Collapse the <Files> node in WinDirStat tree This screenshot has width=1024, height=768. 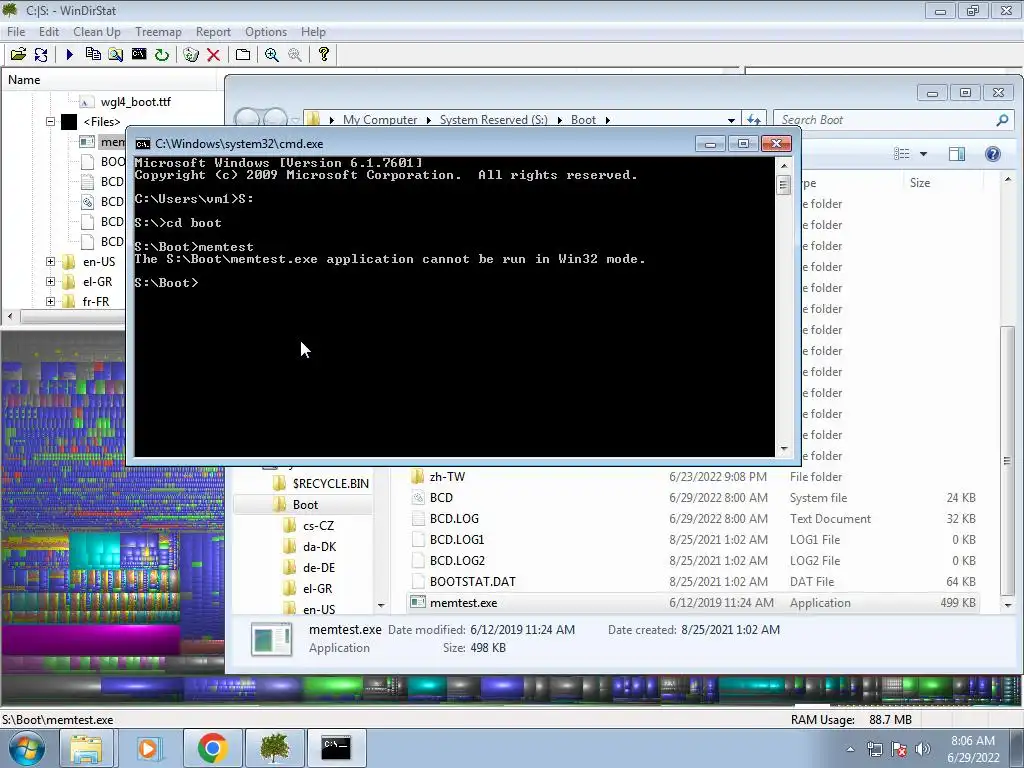[50, 121]
